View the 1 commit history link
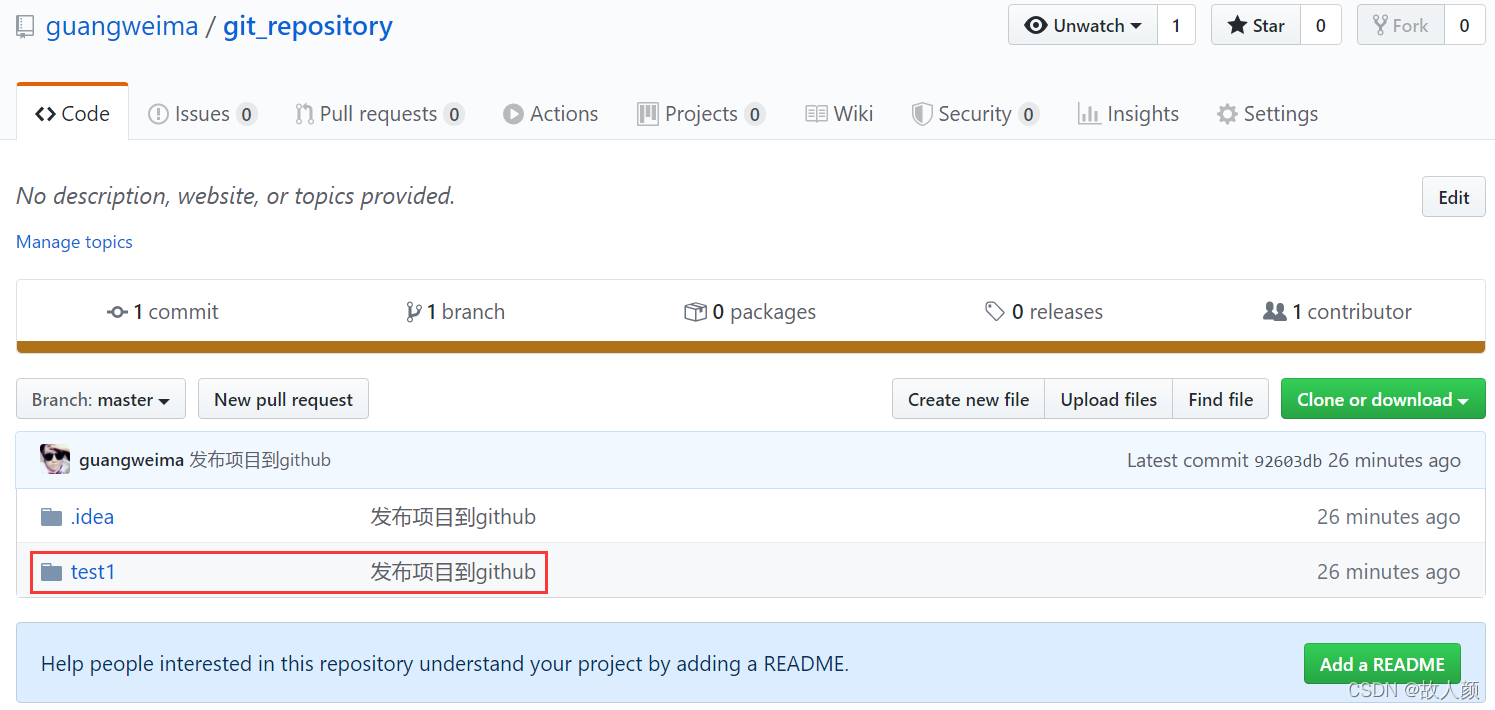 pos(163,312)
